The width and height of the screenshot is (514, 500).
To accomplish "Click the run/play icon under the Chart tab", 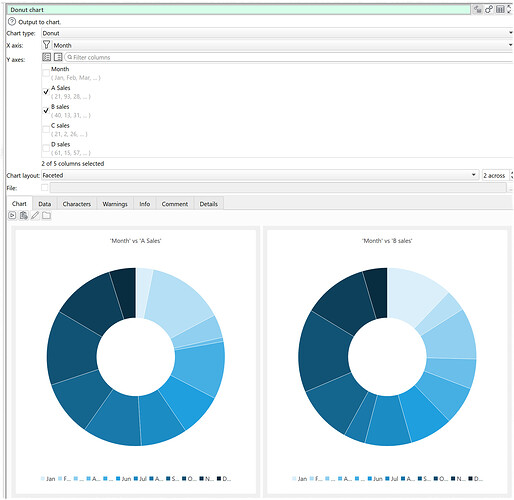I will coord(12,216).
